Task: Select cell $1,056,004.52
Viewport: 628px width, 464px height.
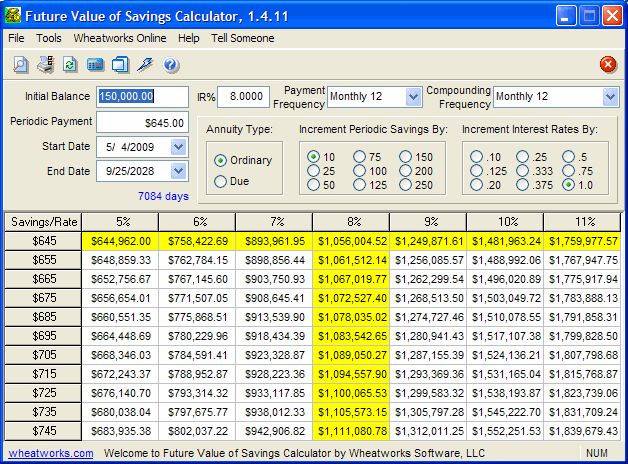Action: click(351, 241)
